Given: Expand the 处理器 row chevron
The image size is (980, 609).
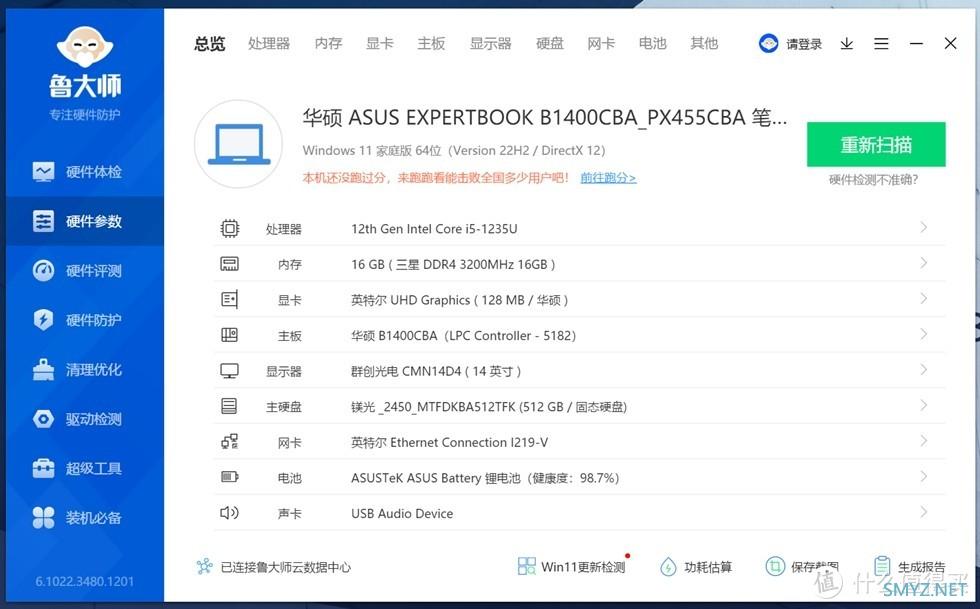Looking at the screenshot, I should coord(923,227).
